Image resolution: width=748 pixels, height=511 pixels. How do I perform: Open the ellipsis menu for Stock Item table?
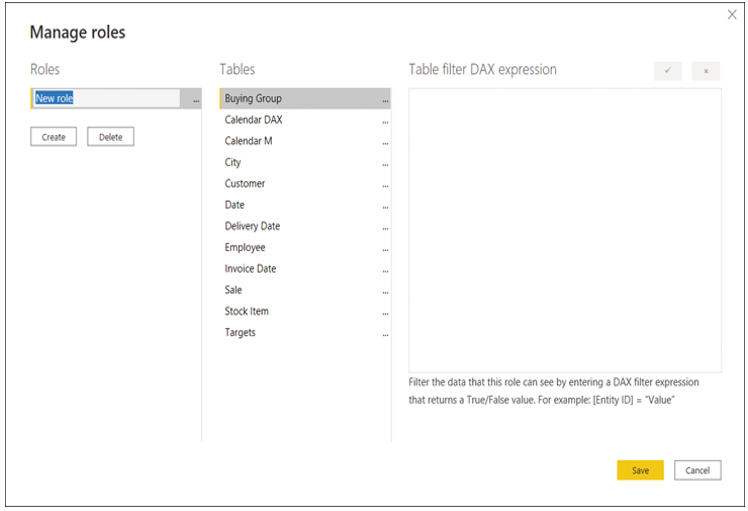pyautogui.click(x=385, y=313)
